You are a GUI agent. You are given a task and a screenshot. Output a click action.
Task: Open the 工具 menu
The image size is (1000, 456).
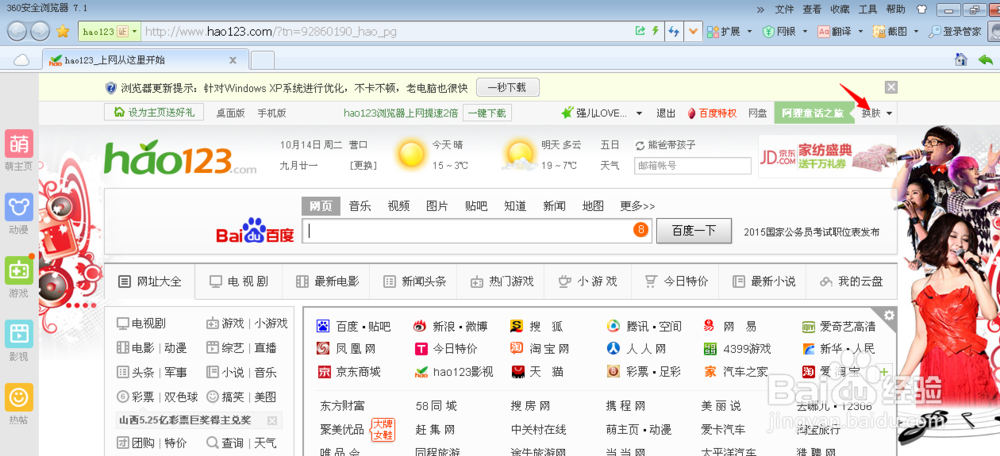tap(868, 10)
